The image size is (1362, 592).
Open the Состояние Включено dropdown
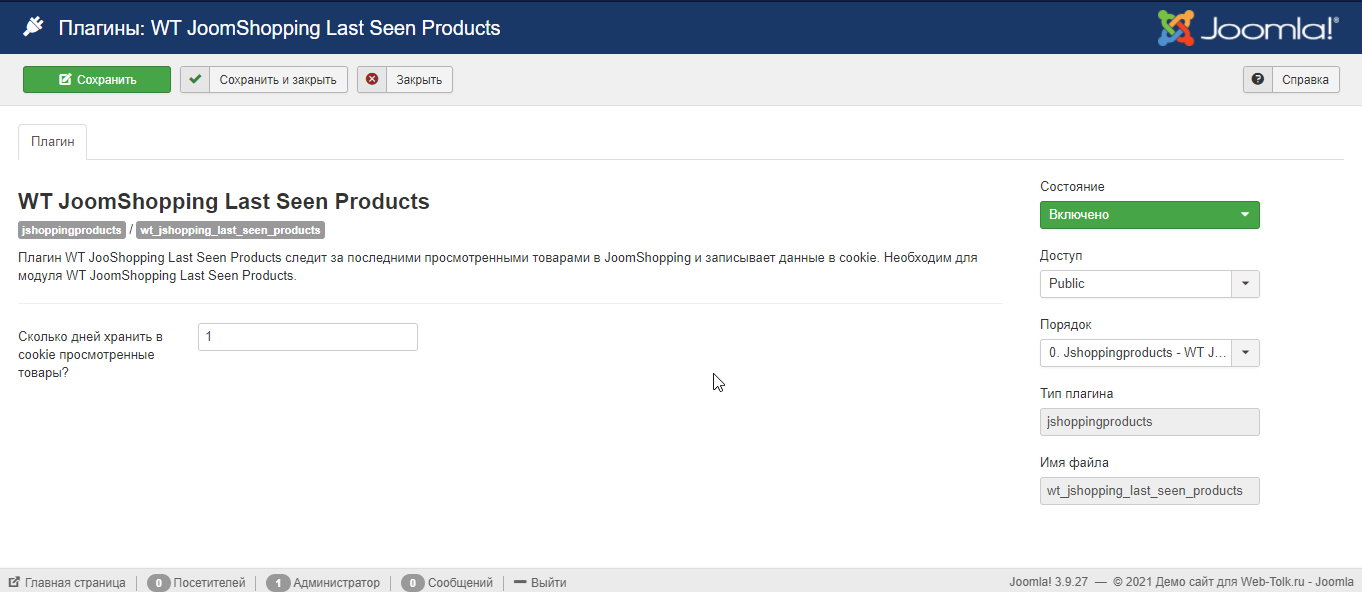[1149, 215]
